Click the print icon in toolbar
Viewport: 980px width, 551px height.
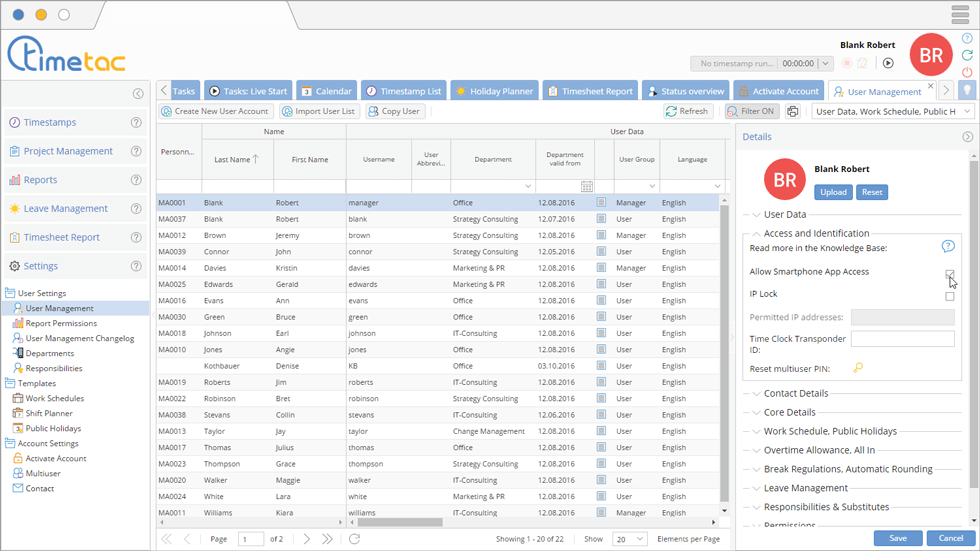pyautogui.click(x=793, y=112)
